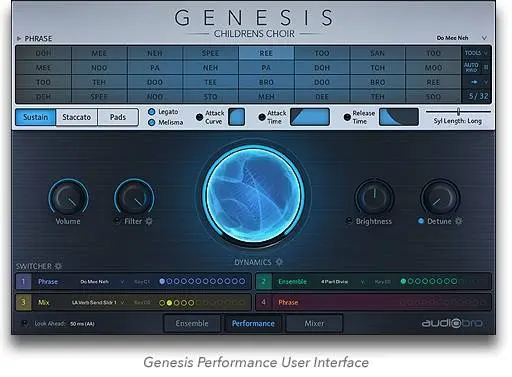The image size is (512, 377).
Task: Select switcher slot number 1
Action: (x=23, y=281)
